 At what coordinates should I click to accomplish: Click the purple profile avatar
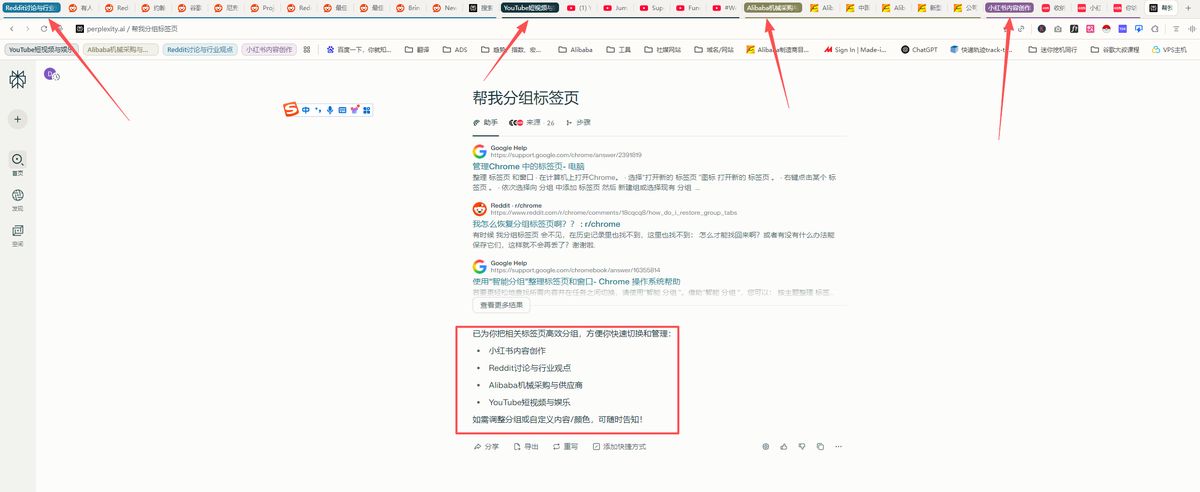click(x=51, y=73)
